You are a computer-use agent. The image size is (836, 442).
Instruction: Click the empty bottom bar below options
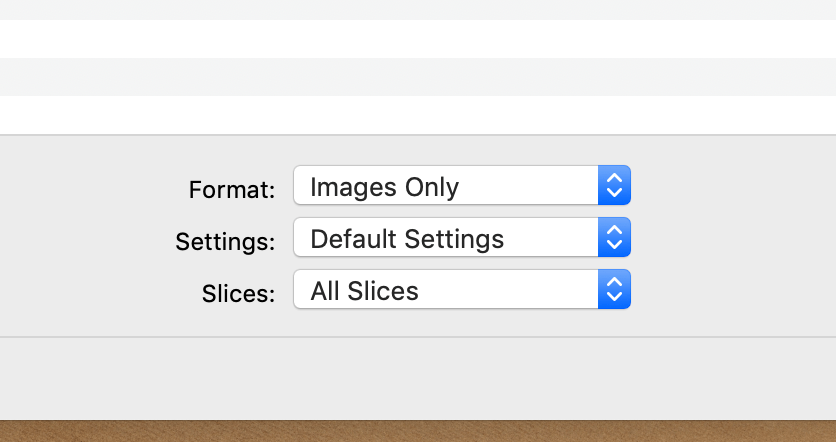point(418,378)
